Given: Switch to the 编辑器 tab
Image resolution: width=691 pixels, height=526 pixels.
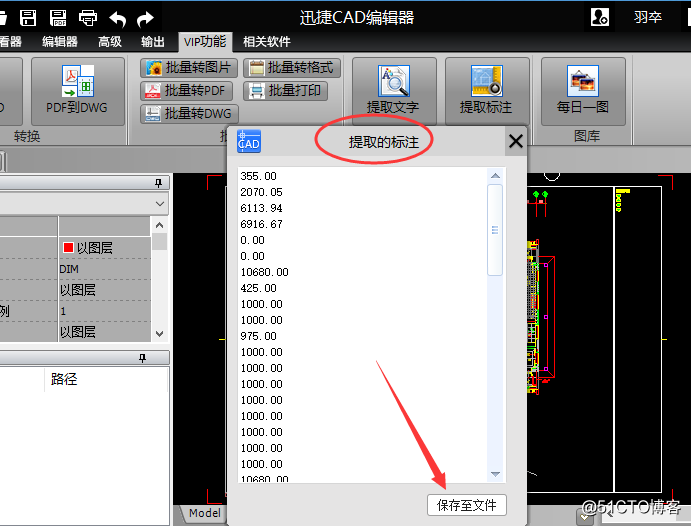Looking at the screenshot, I should pyautogui.click(x=59, y=42).
